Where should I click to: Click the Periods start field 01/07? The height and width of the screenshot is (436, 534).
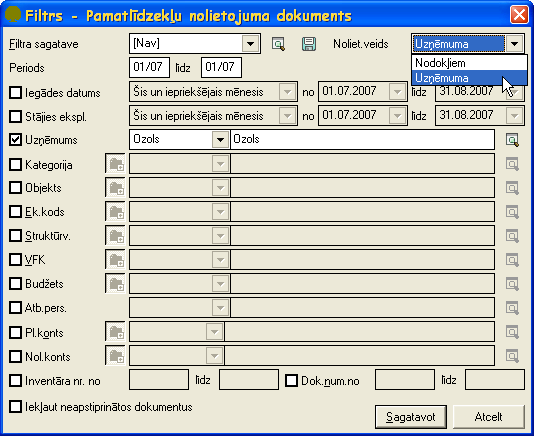click(x=149, y=67)
